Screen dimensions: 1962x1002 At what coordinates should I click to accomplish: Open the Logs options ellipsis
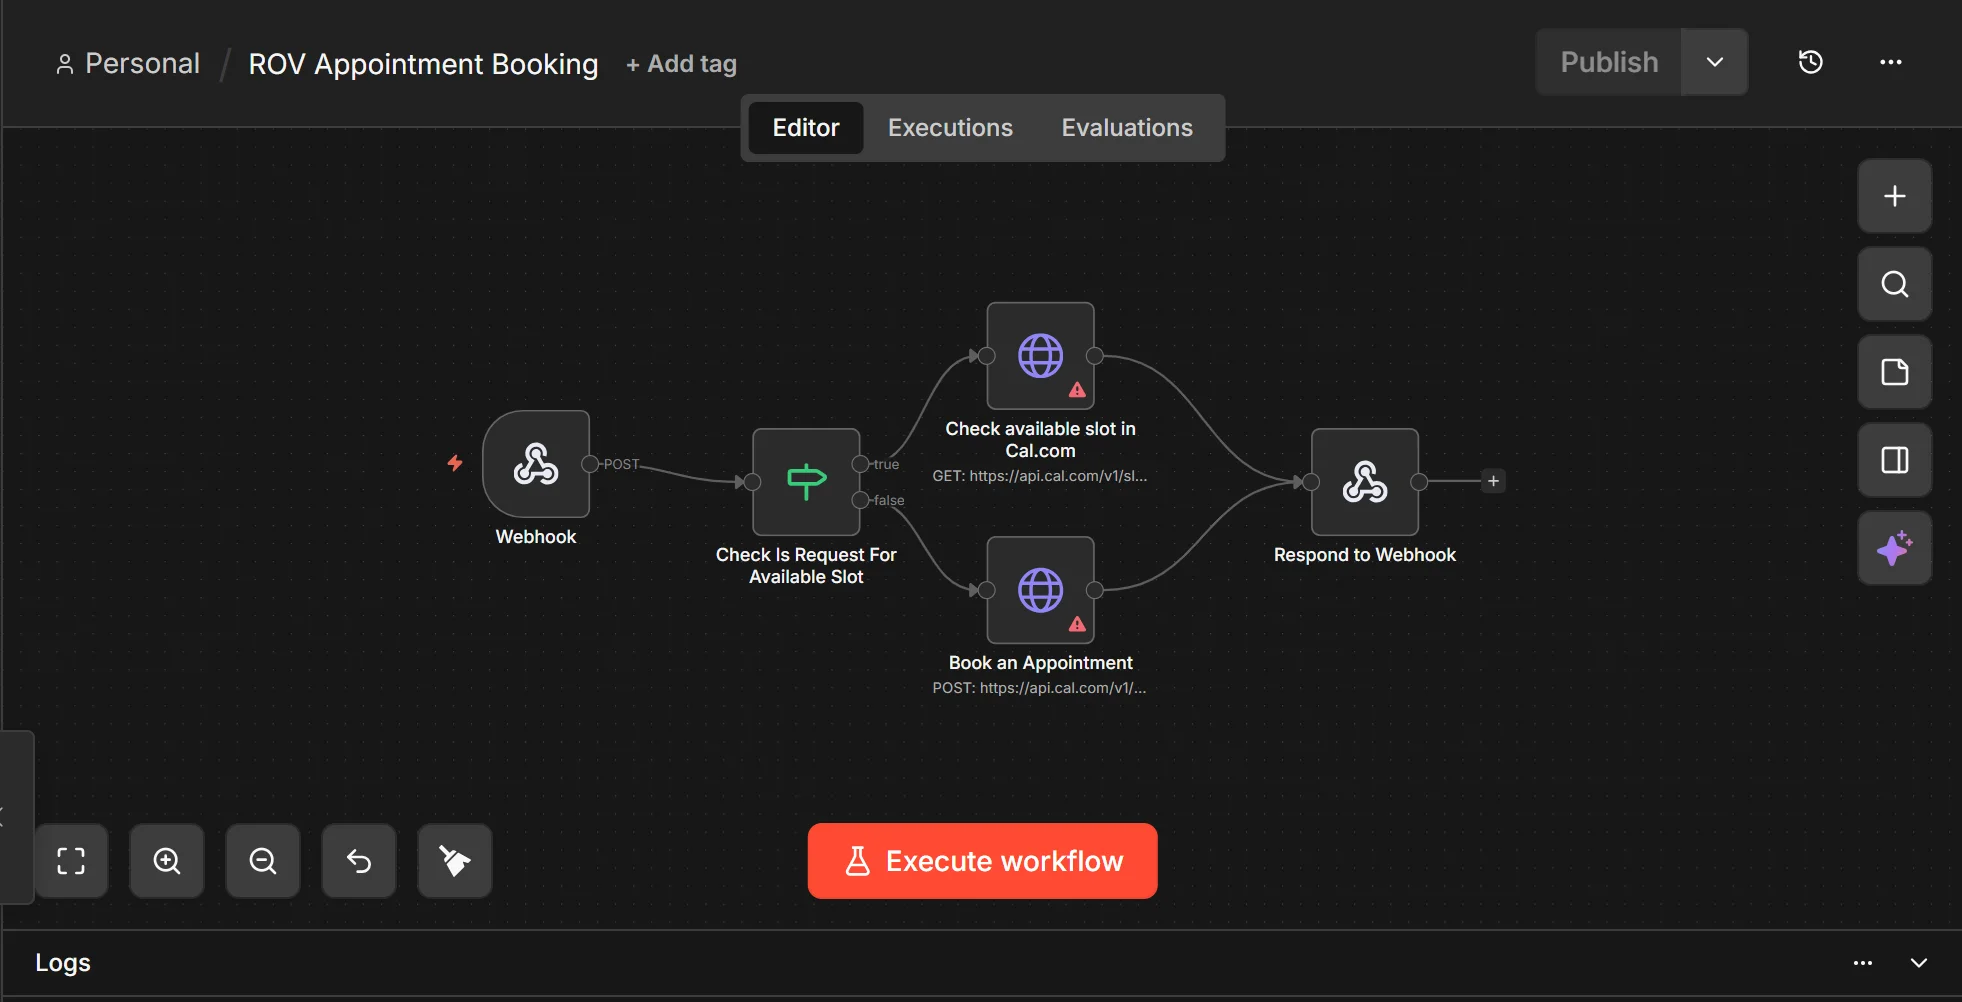pos(1863,962)
